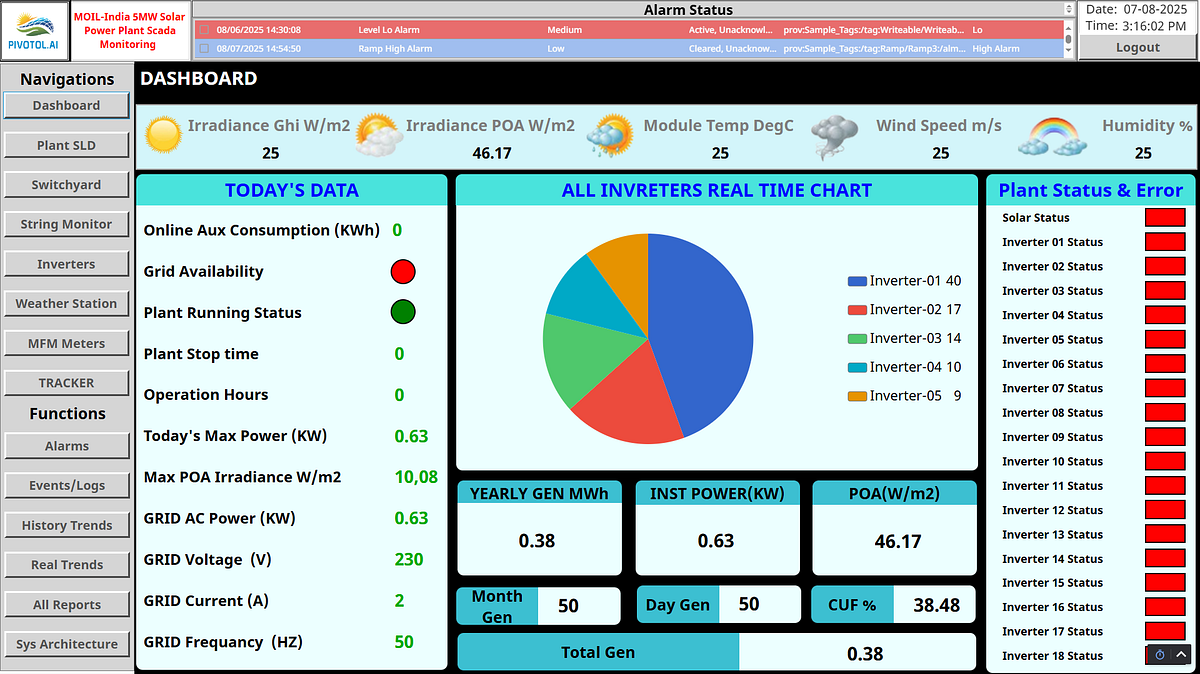The width and height of the screenshot is (1200, 674).
Task: Click the PIVOTOL.AI logo
Action: click(35, 30)
